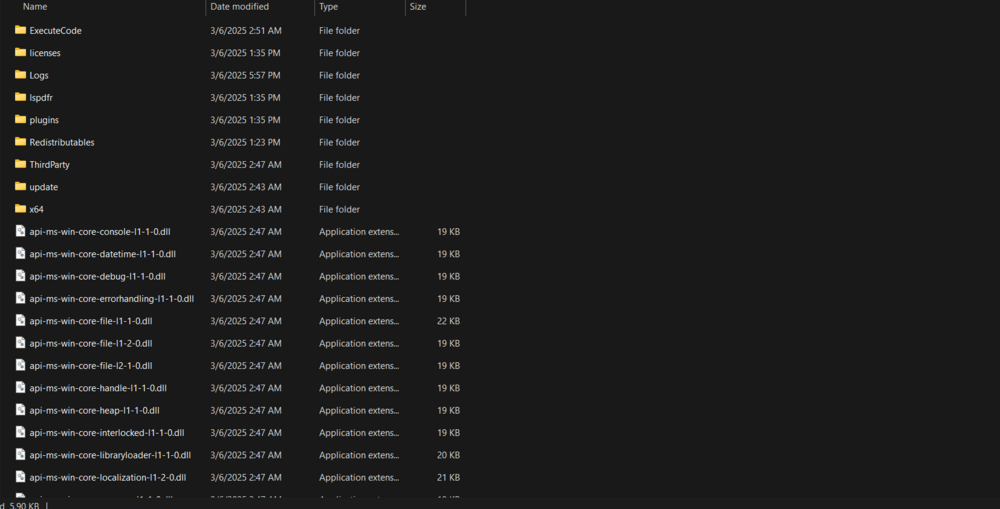Click the 3/6/2025 2:51 AM date of ExecuteCode
The width and height of the screenshot is (1000, 509).
(246, 31)
